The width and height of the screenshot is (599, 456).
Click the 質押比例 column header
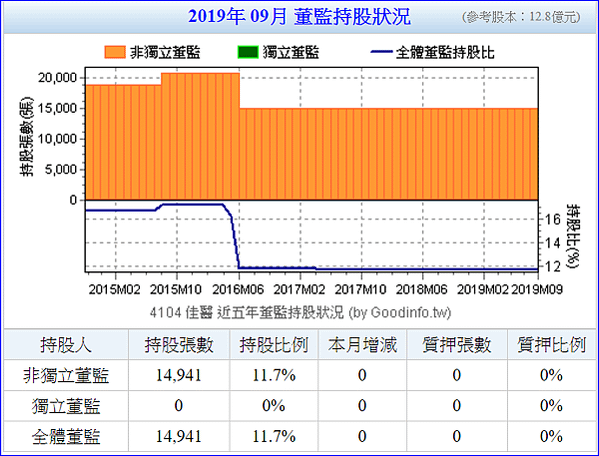[551, 345]
